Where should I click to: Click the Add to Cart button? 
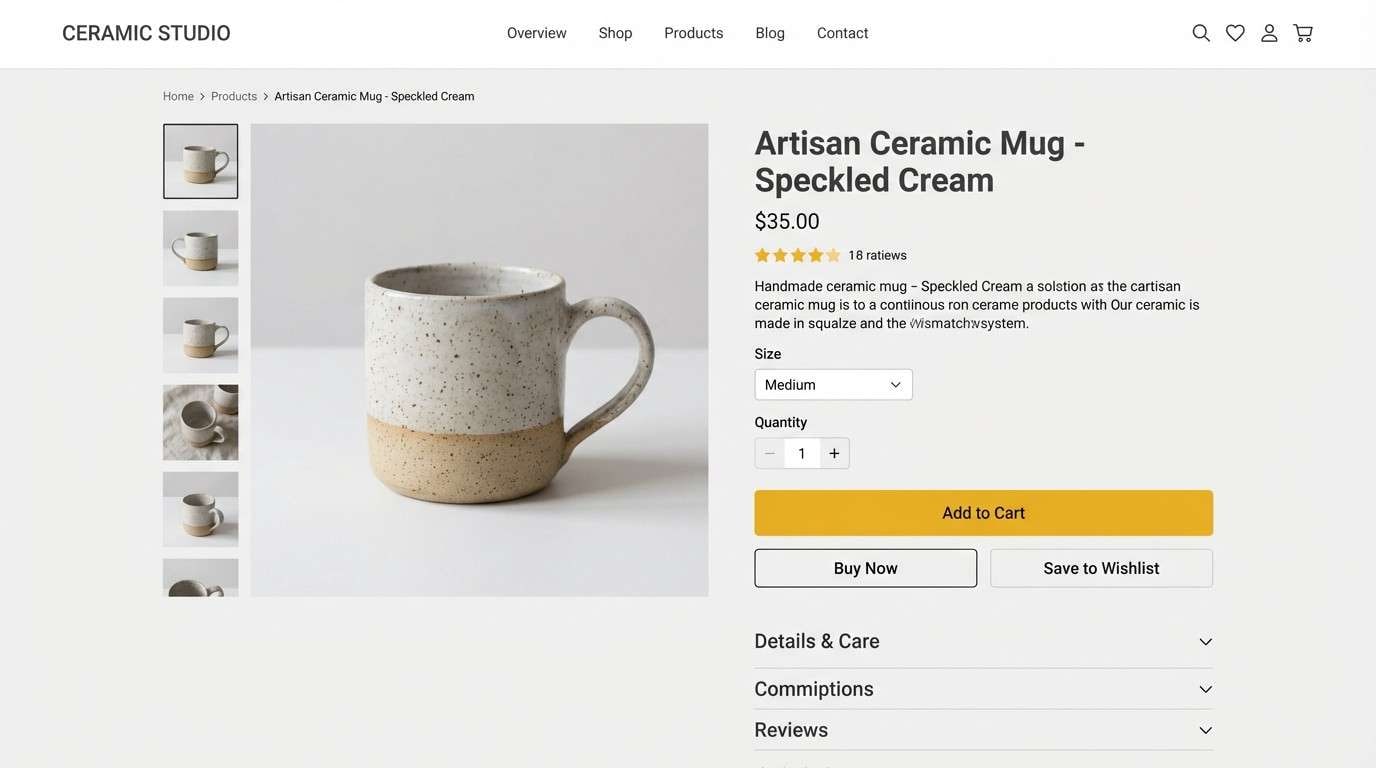pos(983,513)
